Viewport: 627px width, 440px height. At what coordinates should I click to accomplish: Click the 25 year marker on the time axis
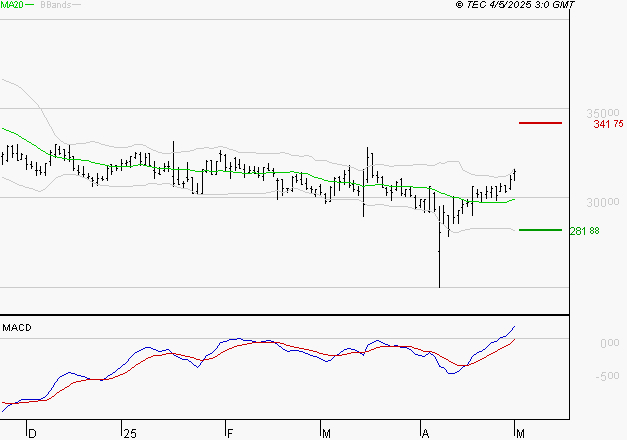[x=130, y=434]
